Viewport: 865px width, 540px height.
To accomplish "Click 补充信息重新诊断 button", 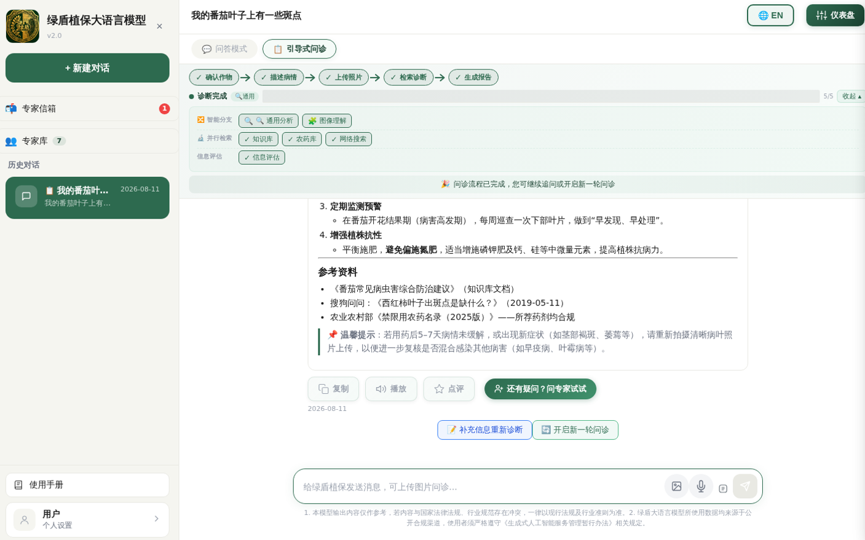I will (x=484, y=430).
